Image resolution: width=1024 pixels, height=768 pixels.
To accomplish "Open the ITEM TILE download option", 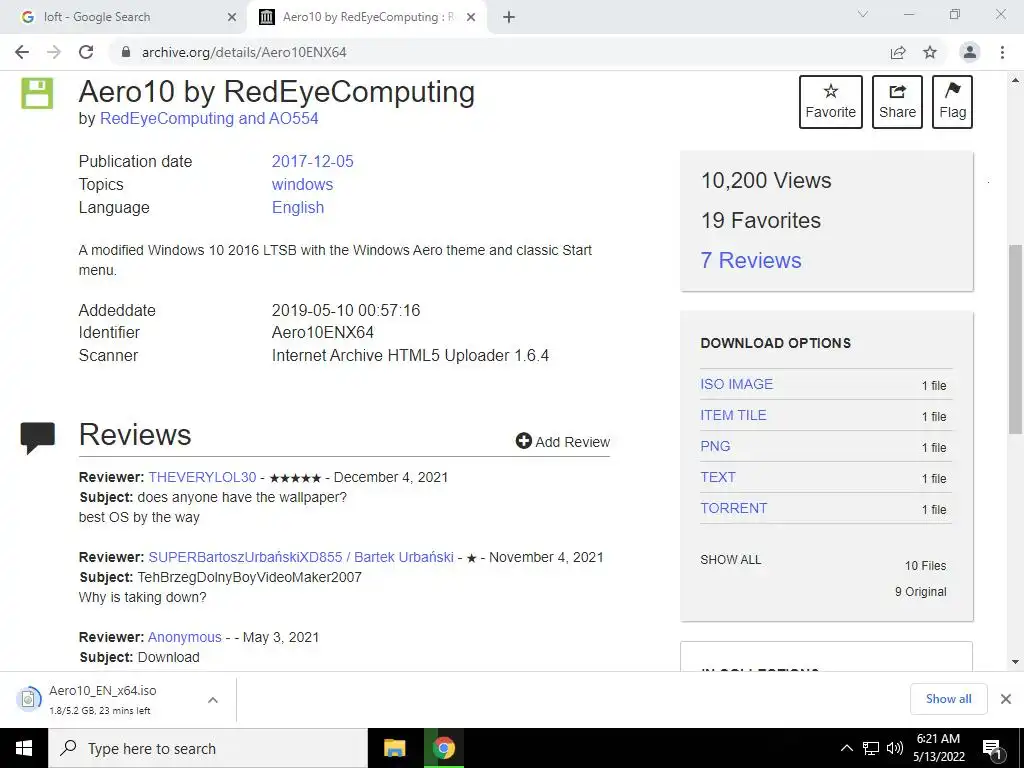I will point(733,415).
